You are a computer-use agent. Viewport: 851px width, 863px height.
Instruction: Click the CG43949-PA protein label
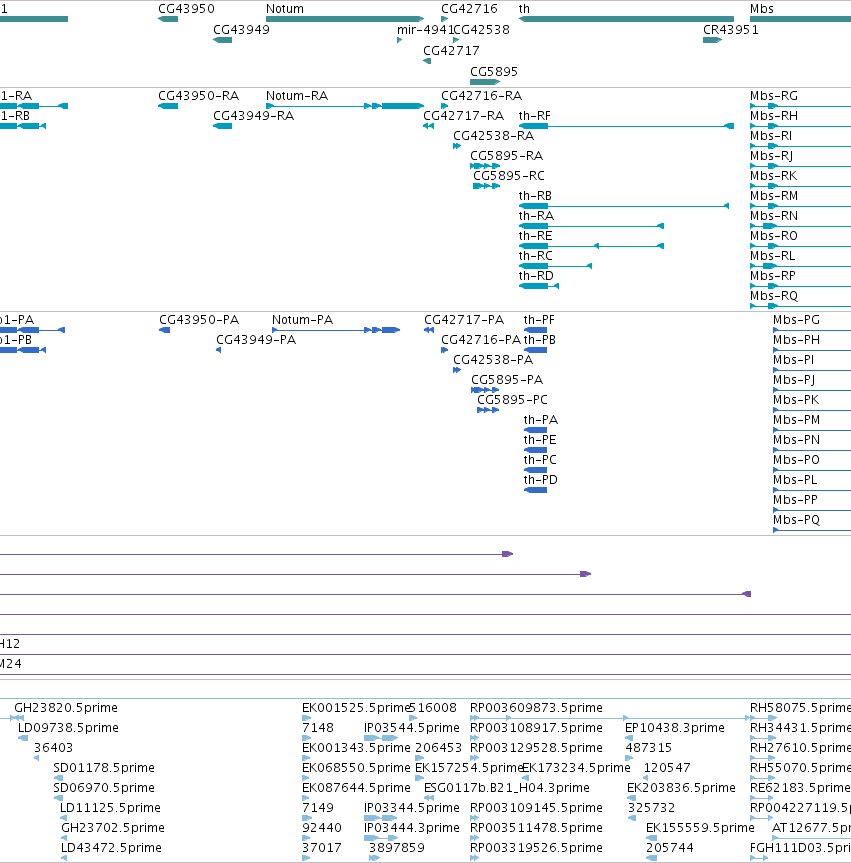click(x=256, y=340)
